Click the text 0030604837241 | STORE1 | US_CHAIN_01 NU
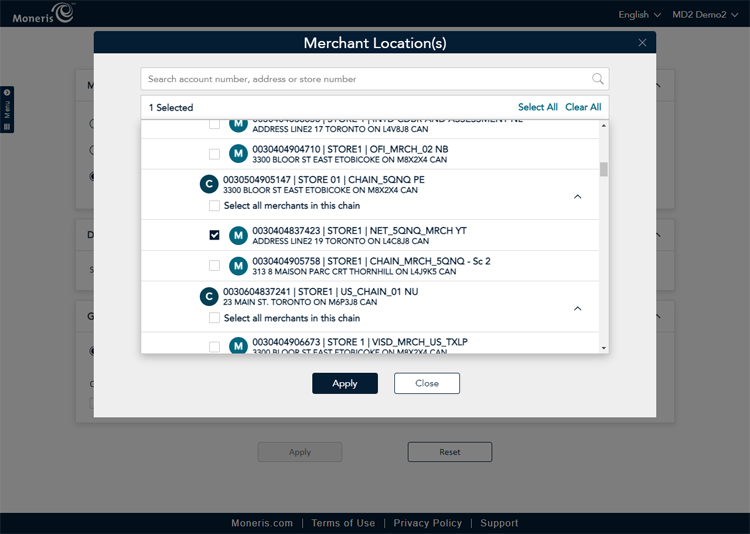 320,292
